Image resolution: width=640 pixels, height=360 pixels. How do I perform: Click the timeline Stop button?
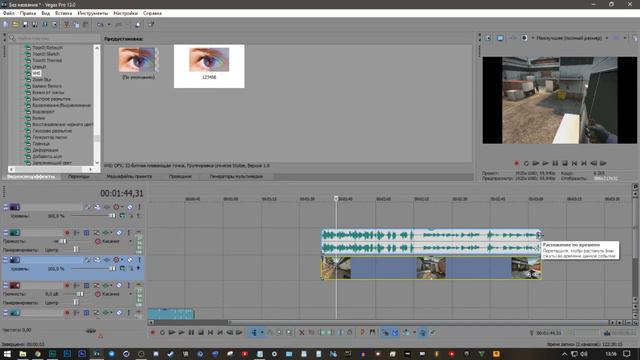pos(201,333)
